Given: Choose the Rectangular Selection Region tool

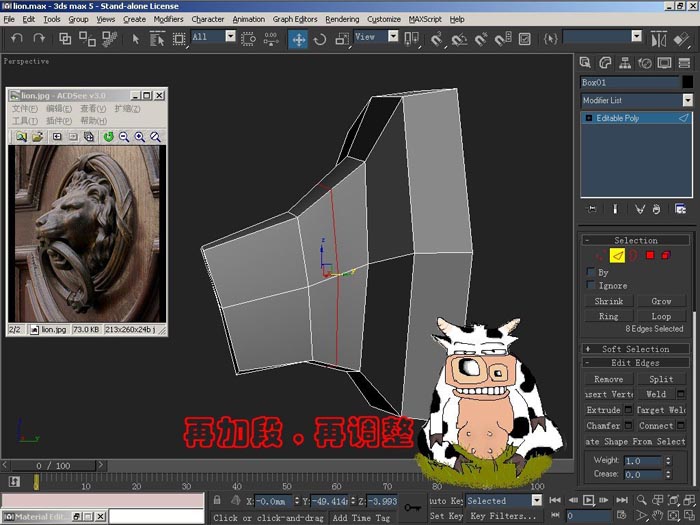Looking at the screenshot, I should [x=179, y=39].
